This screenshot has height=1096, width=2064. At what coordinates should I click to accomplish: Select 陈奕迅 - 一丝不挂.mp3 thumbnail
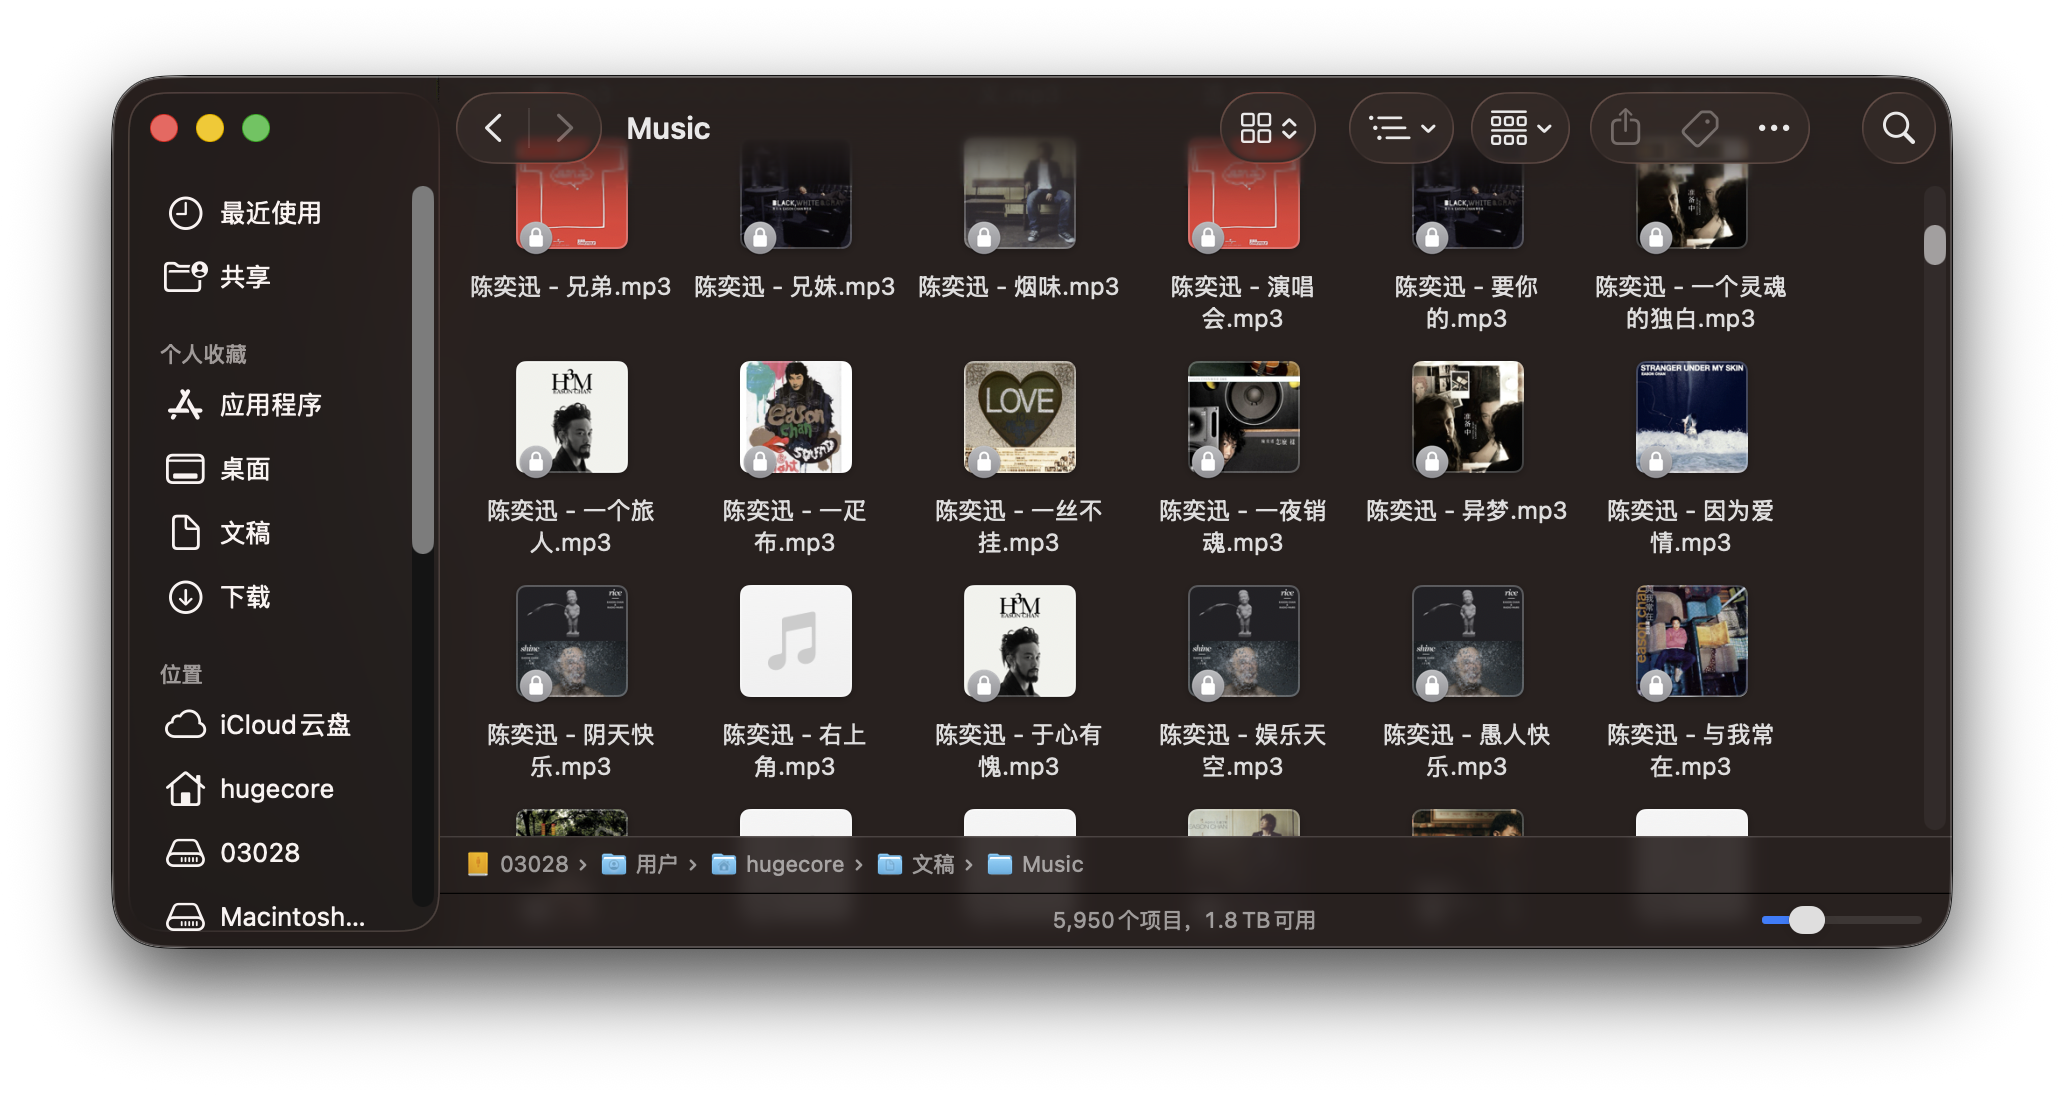pos(1019,417)
